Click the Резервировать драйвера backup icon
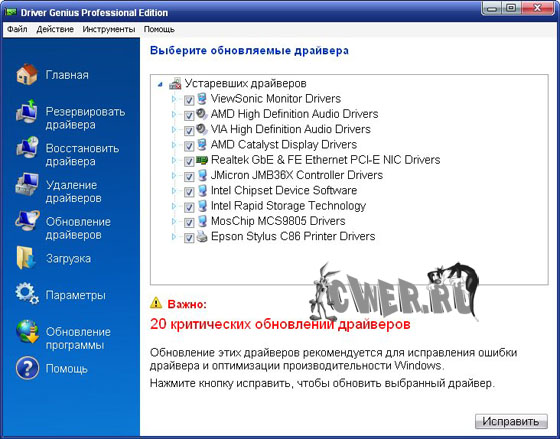Screen dimensions: 560x439 click(27, 112)
